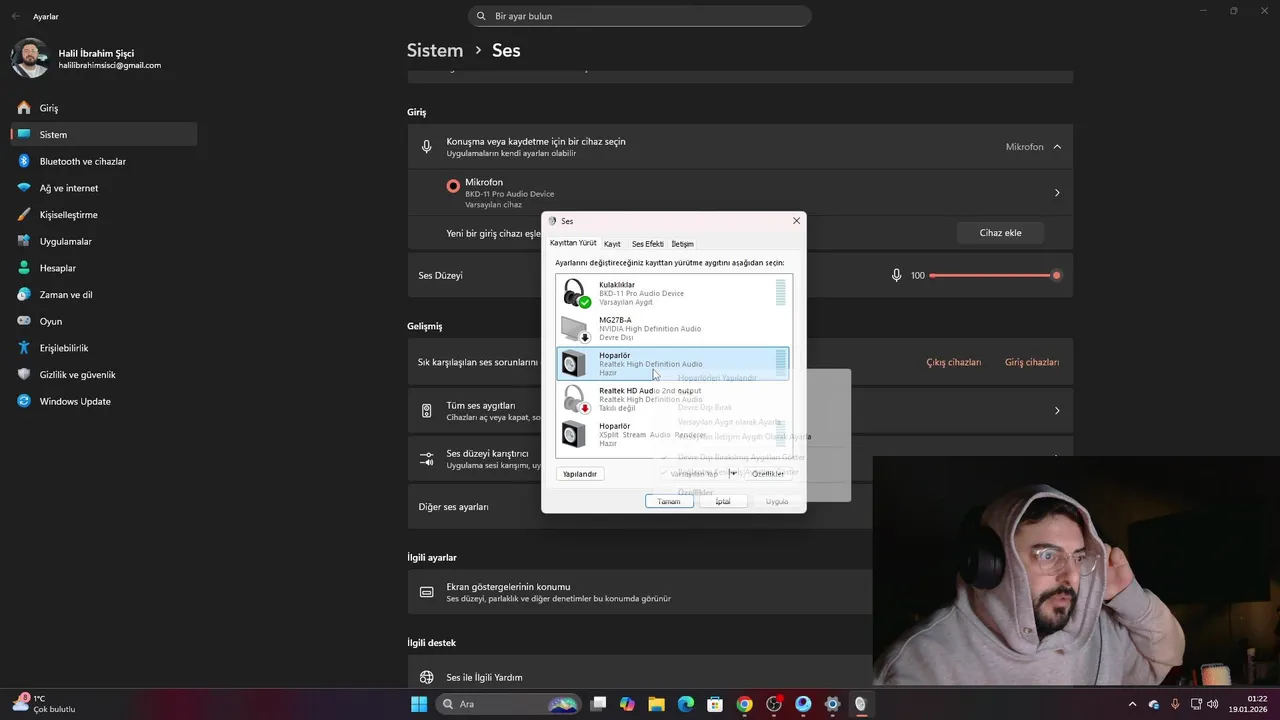Launch Google Chrome from taskbar
The image size is (1280, 720).
[744, 704]
